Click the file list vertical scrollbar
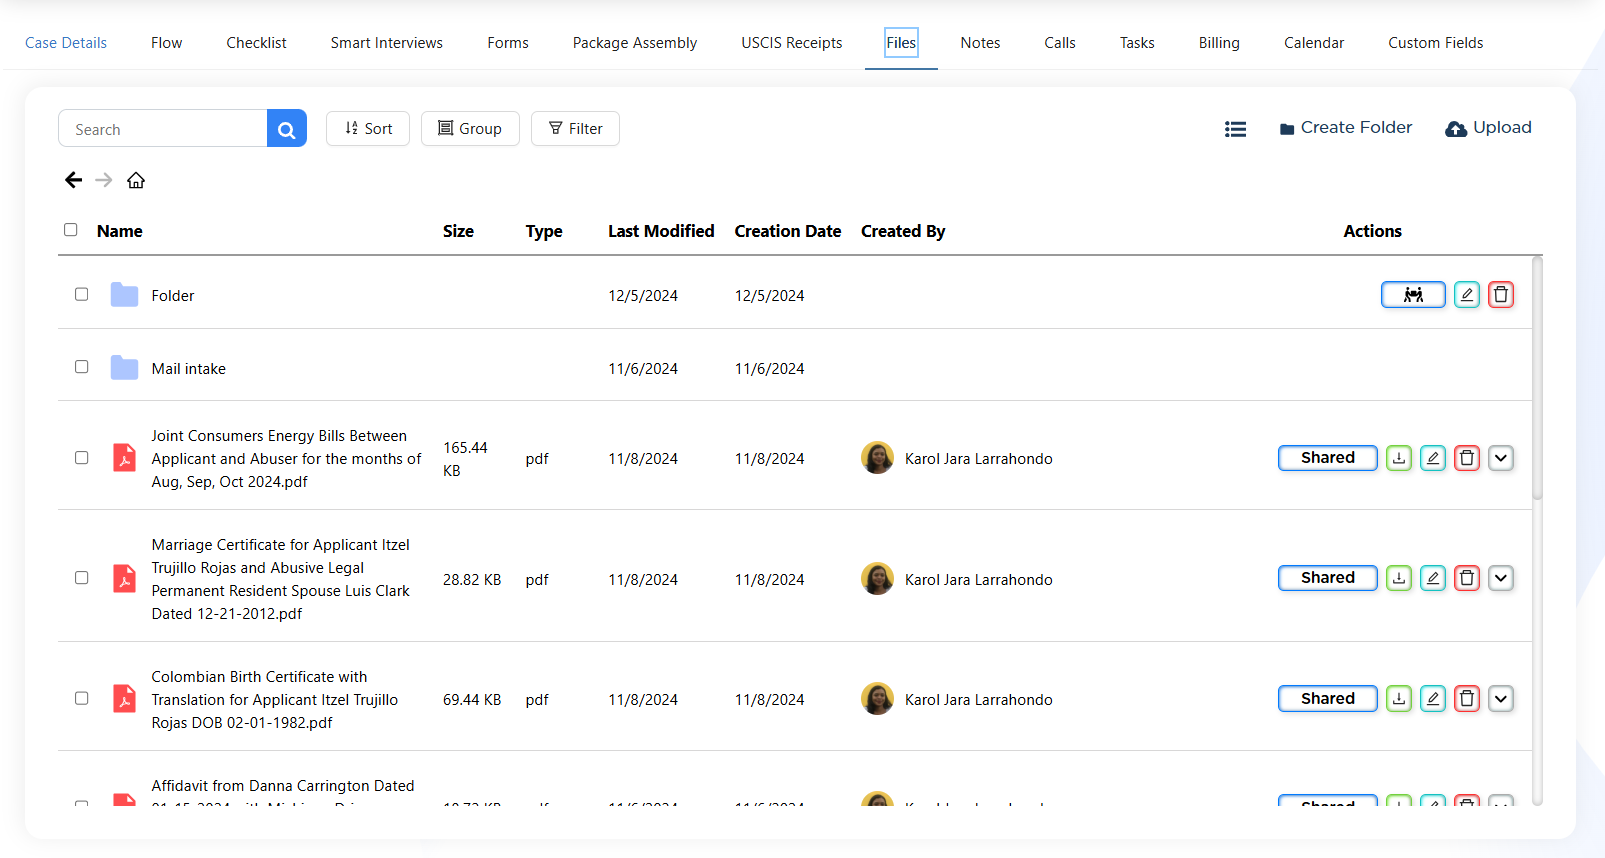Image resolution: width=1605 pixels, height=858 pixels. [x=1538, y=380]
